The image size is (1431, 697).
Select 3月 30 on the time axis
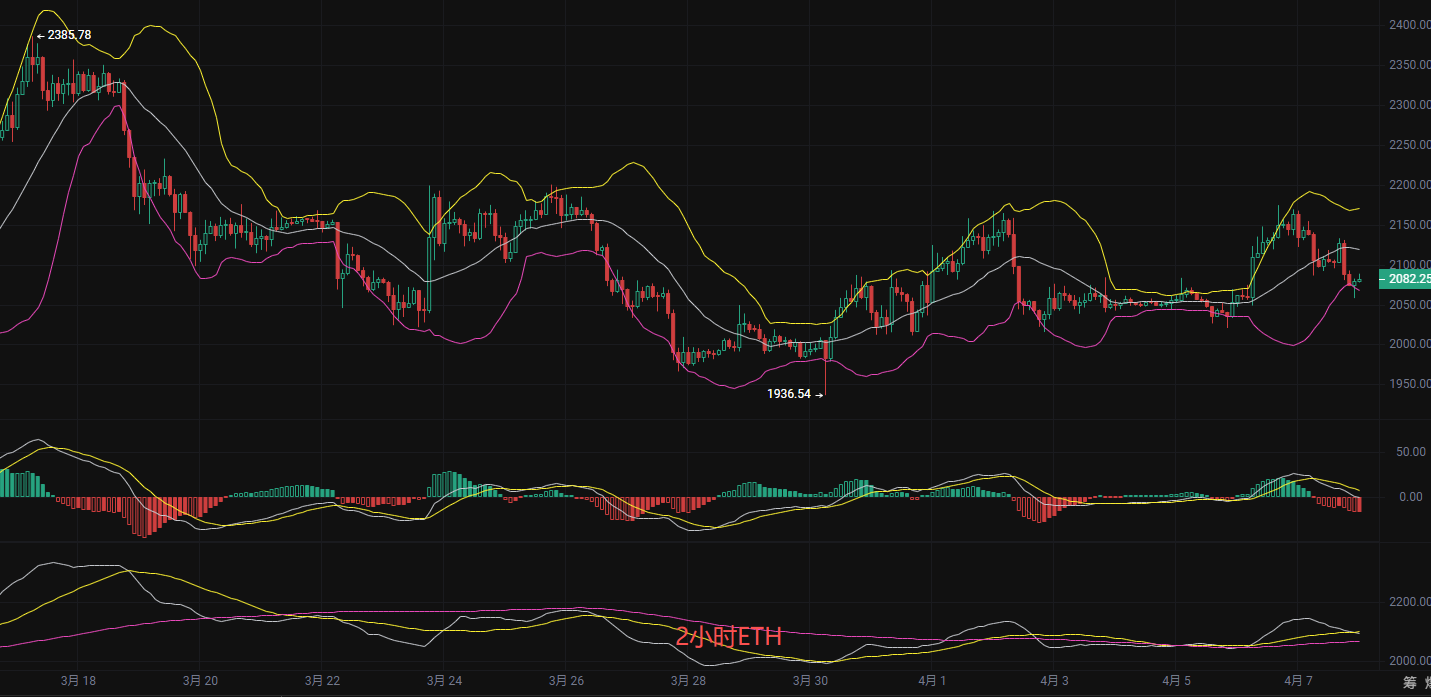pyautogui.click(x=810, y=681)
